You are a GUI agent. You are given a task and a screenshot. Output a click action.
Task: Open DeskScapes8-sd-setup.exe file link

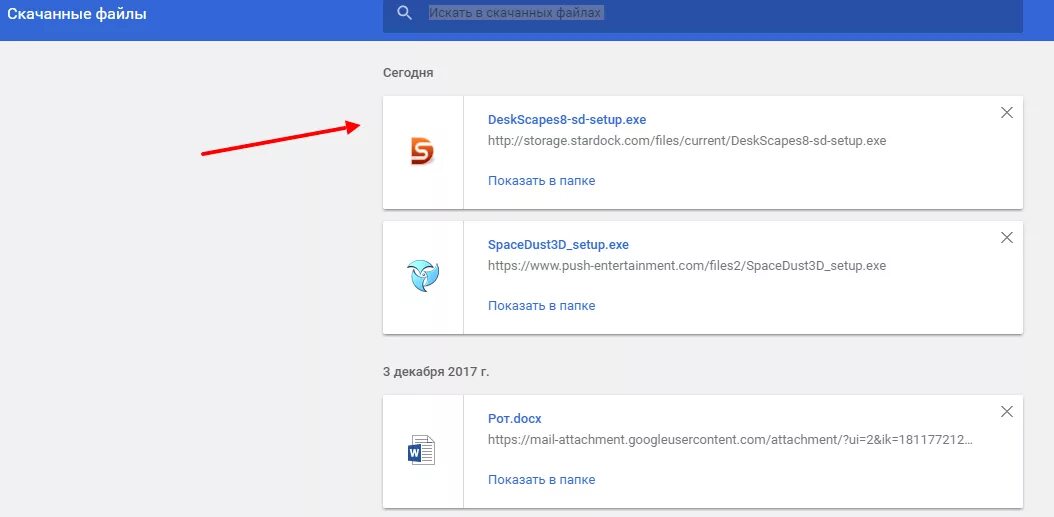[x=567, y=120]
